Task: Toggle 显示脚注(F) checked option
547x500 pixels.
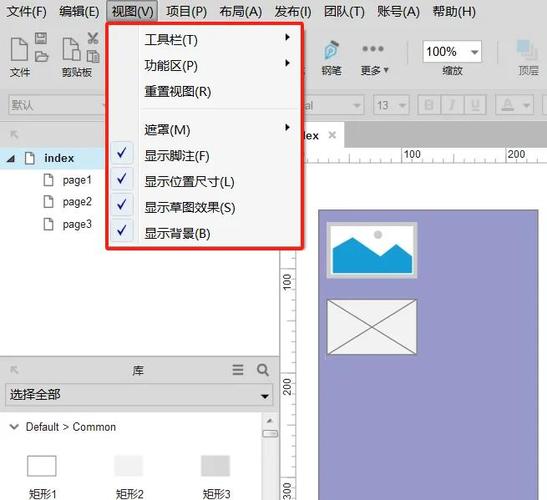Action: pos(204,156)
